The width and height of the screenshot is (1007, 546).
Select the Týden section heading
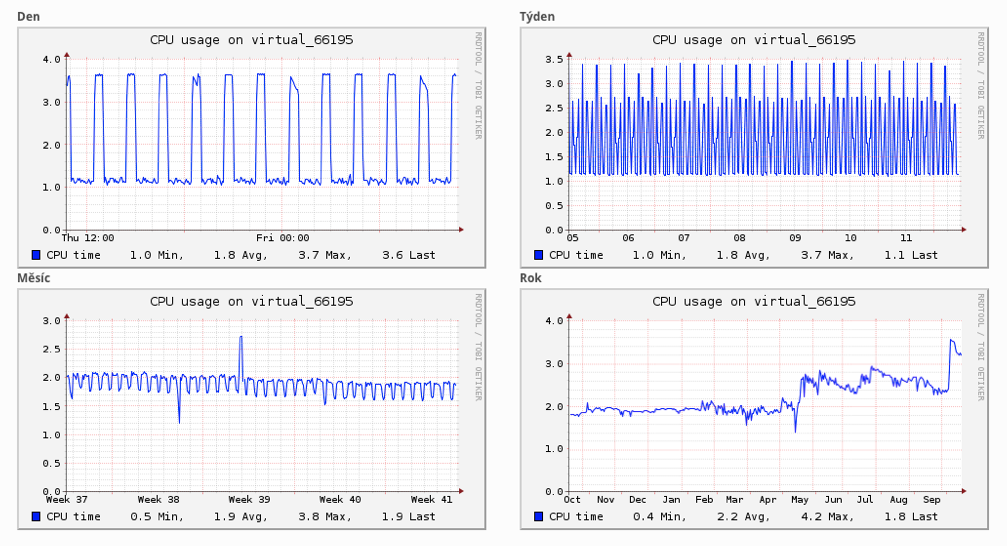(537, 16)
